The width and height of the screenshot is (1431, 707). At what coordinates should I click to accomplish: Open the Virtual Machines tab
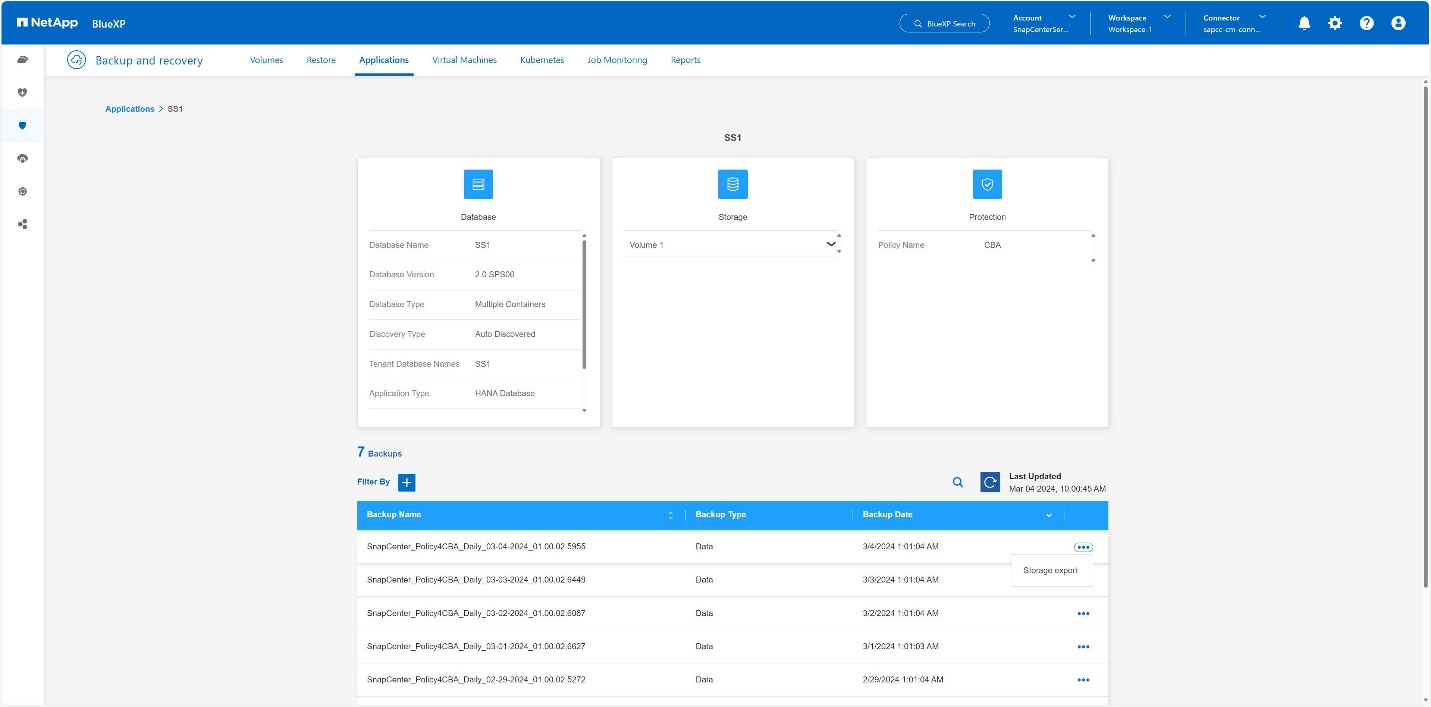(x=464, y=60)
